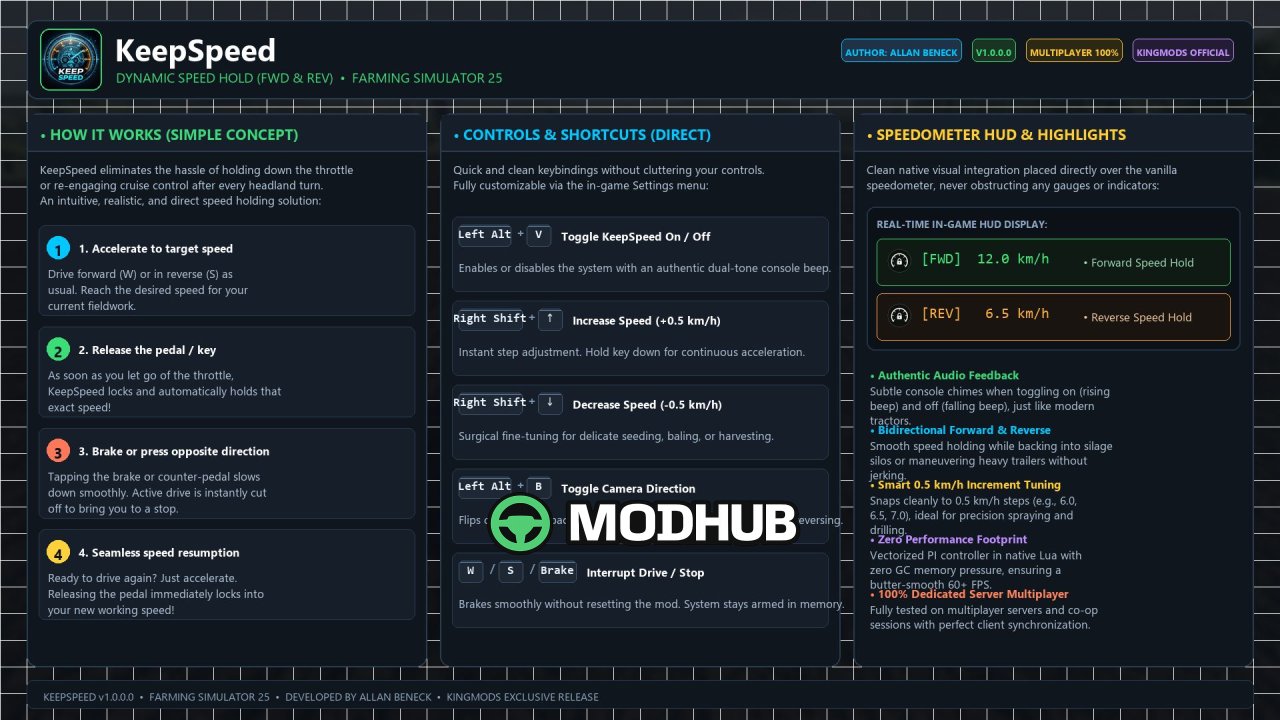1280x720 pixels.
Task: Click the MULTIPLAYER 100% badge
Action: coord(1074,51)
